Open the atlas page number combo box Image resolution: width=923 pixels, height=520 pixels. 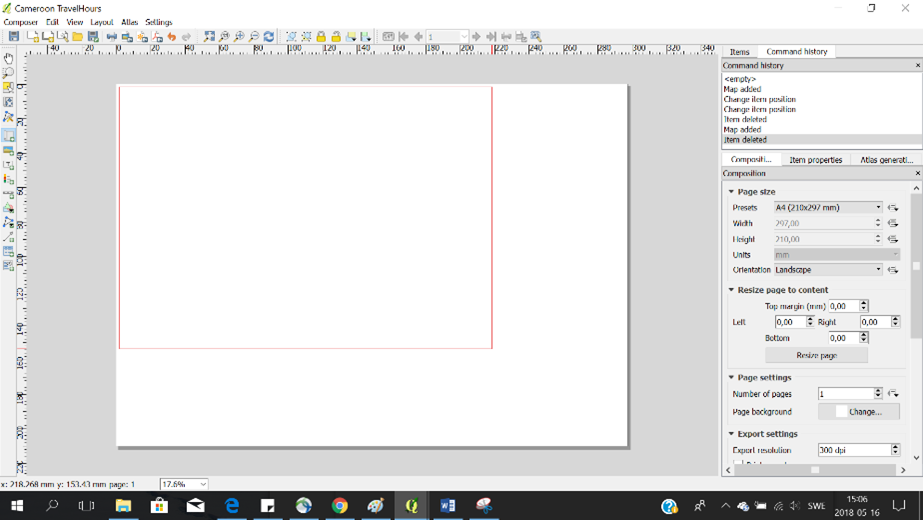[447, 37]
